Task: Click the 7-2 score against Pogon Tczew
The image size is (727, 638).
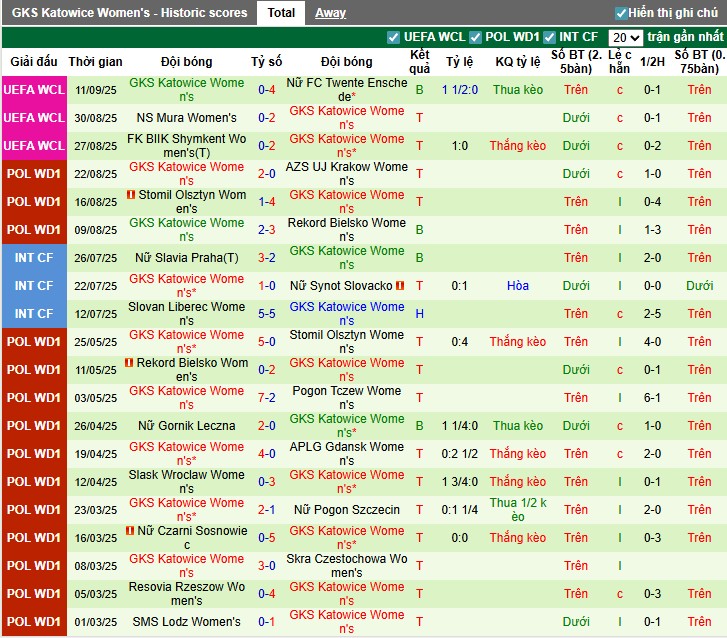Action: (x=267, y=398)
